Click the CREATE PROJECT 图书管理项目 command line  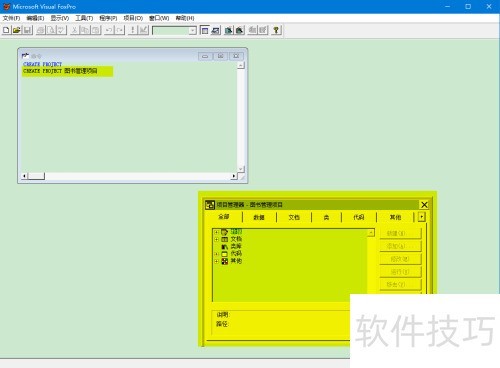click(60, 71)
